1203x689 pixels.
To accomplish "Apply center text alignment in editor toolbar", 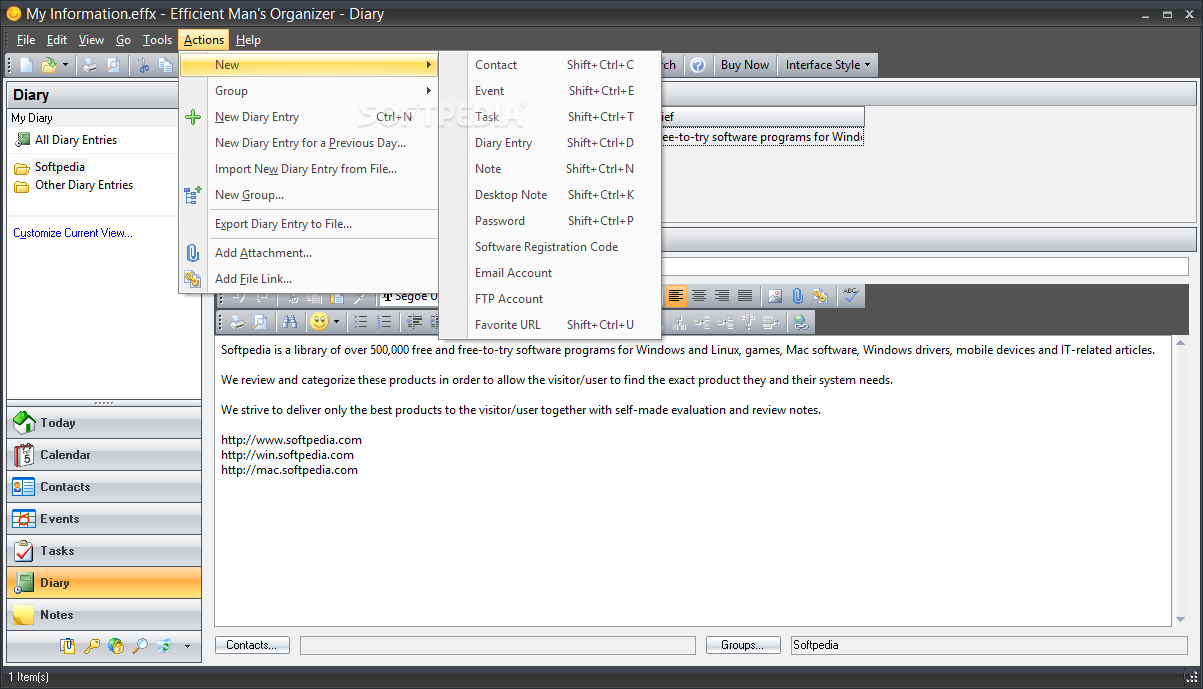I will [x=699, y=296].
